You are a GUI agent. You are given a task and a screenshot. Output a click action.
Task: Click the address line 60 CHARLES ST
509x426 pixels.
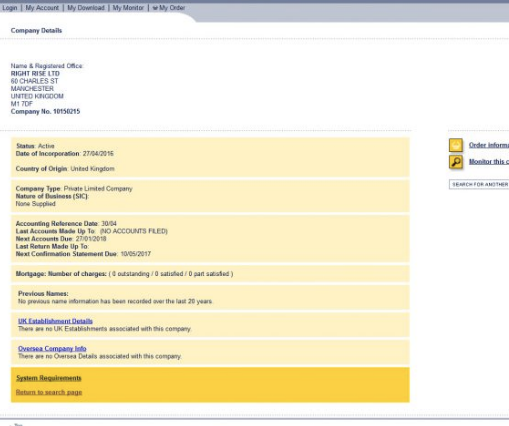[x=34, y=81]
